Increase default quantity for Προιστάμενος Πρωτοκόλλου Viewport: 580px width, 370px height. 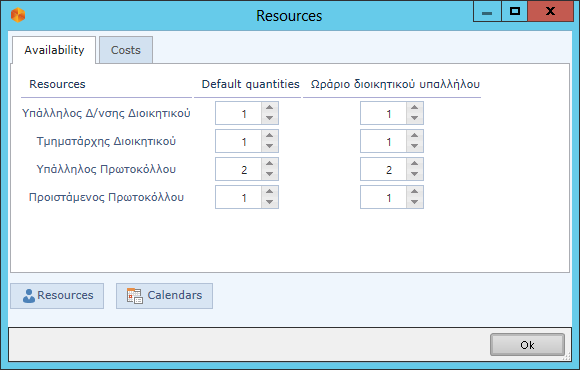tap(270, 192)
